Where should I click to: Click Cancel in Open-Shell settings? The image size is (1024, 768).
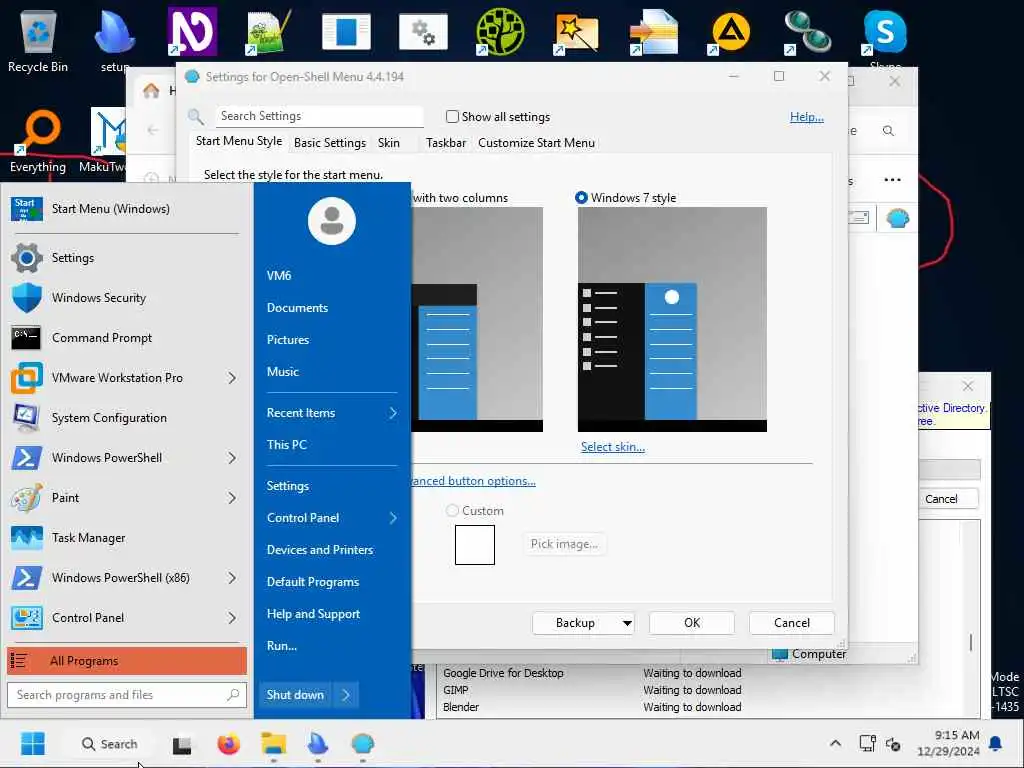(792, 623)
